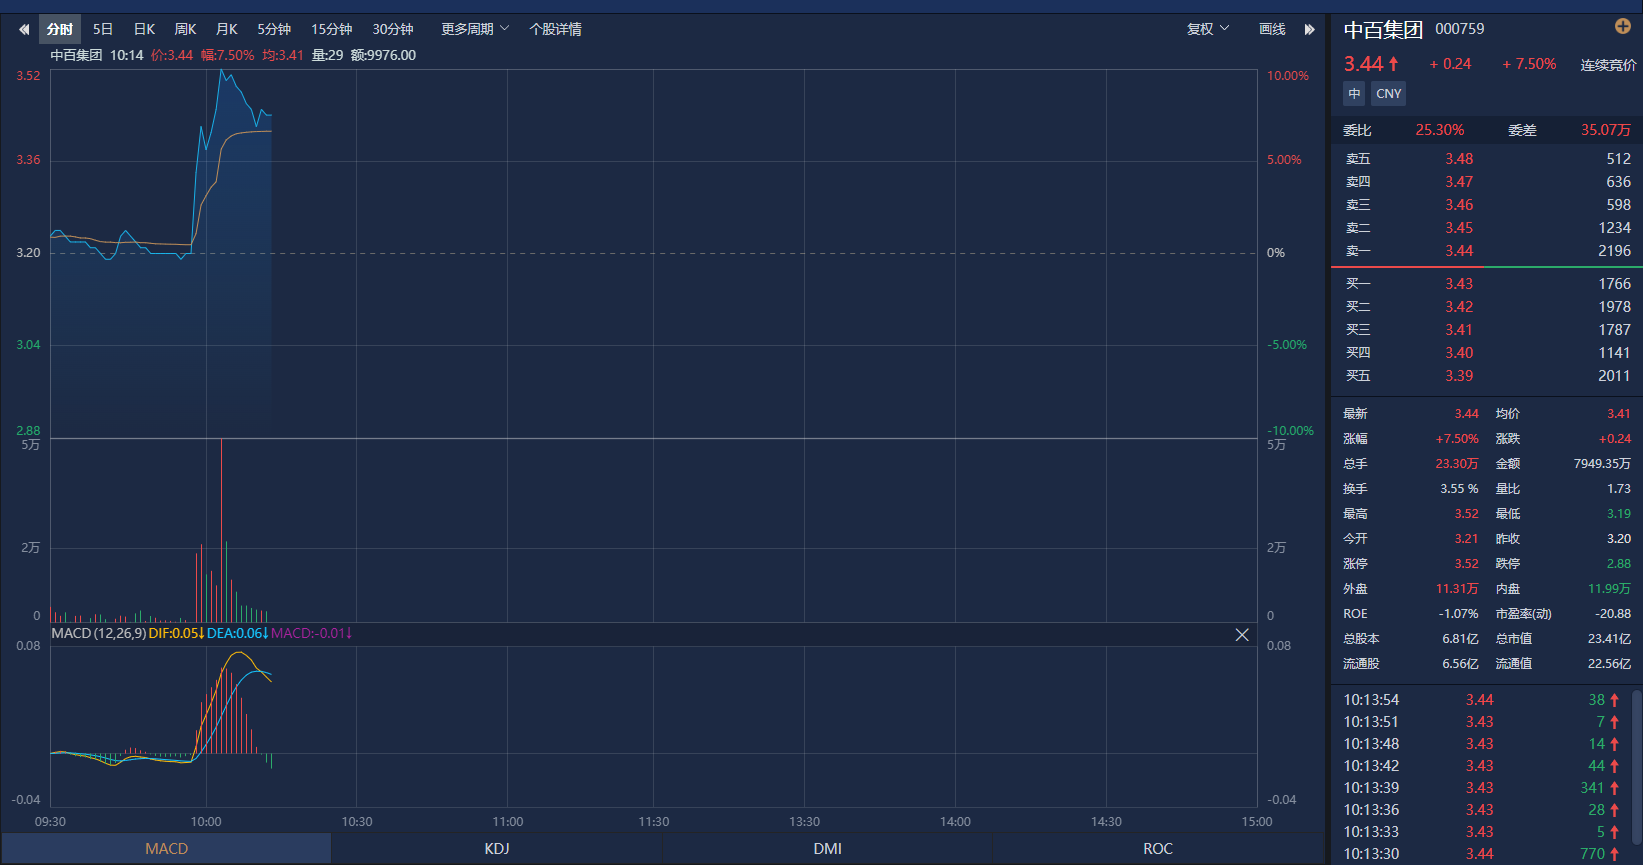The width and height of the screenshot is (1643, 865).
Task: Switch to the DMI indicator tab
Action: 827,848
